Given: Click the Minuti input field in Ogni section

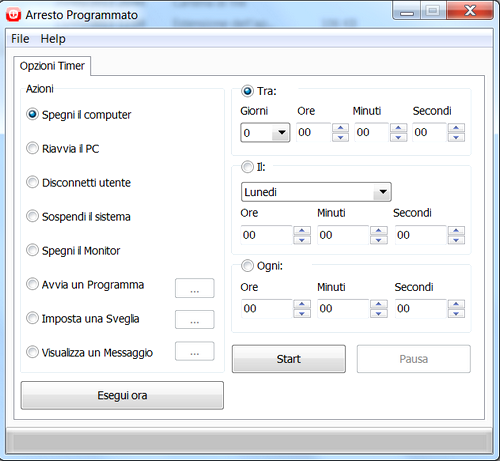Looking at the screenshot, I should [x=343, y=308].
